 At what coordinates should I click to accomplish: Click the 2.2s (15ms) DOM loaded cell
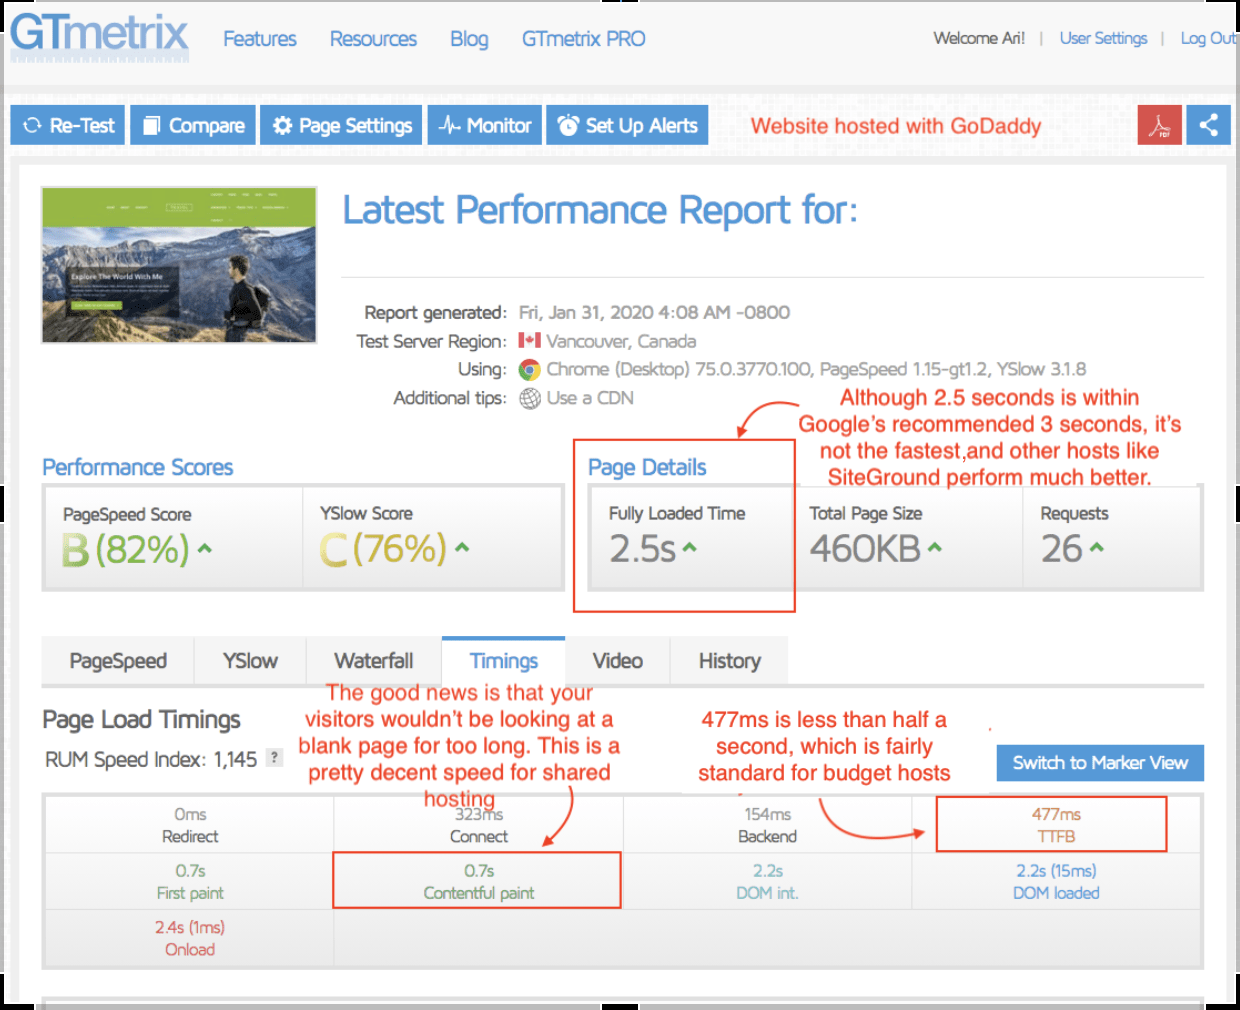pos(1056,882)
